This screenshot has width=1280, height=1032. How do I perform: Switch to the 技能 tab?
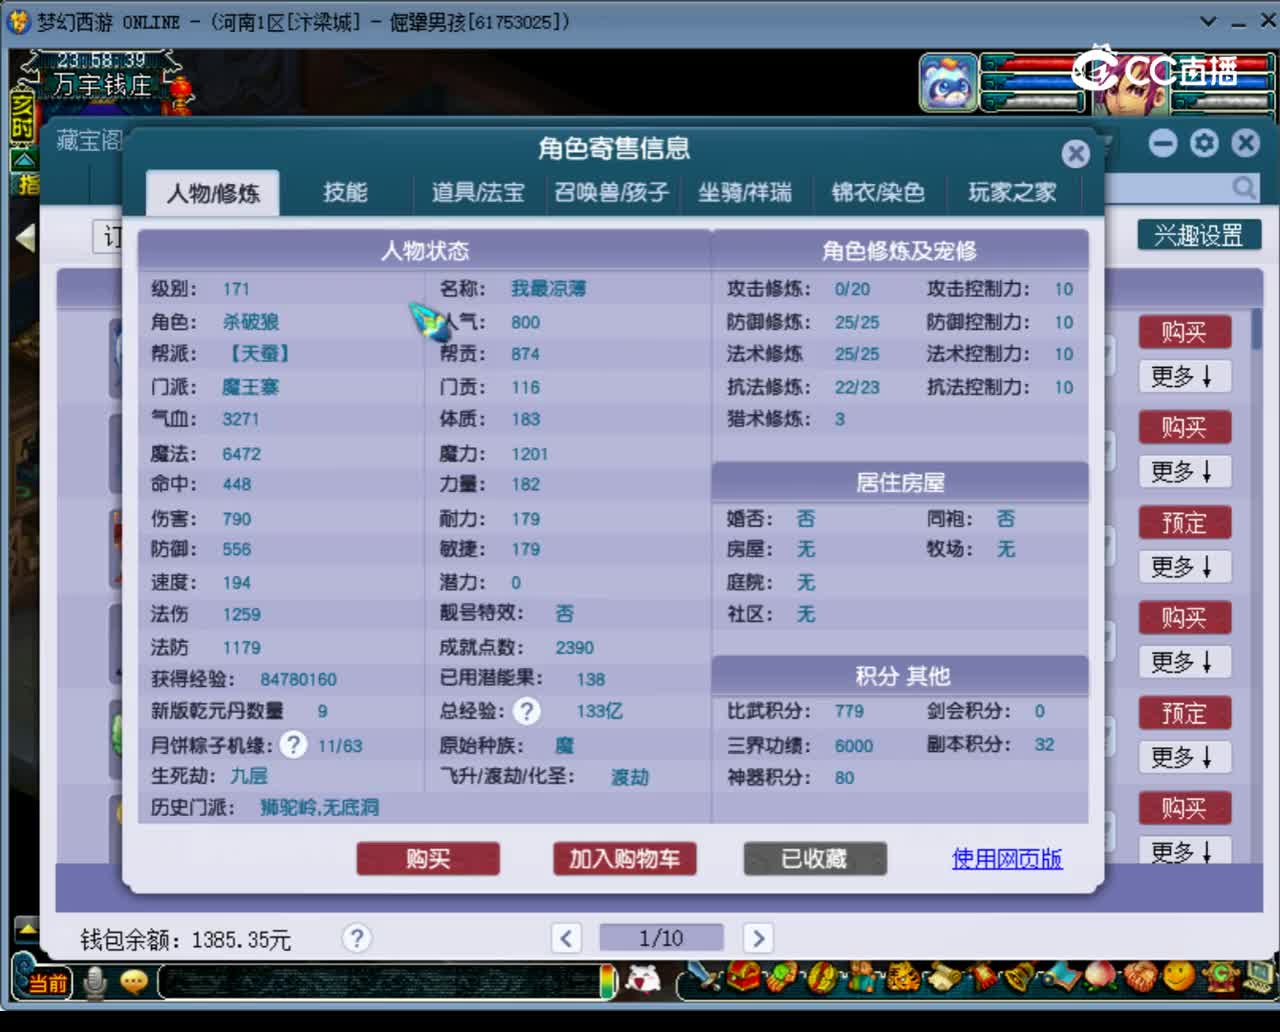[345, 192]
